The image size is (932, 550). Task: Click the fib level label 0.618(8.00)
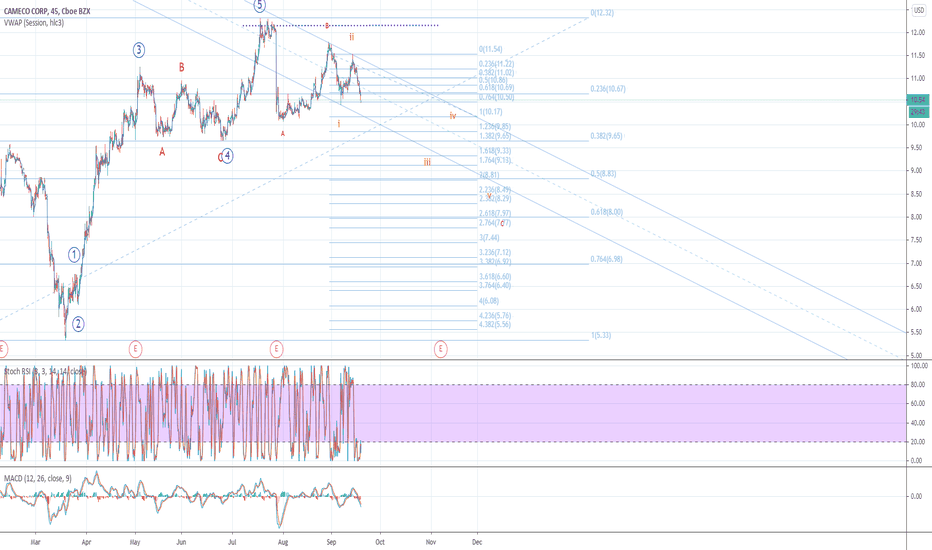(x=606, y=212)
